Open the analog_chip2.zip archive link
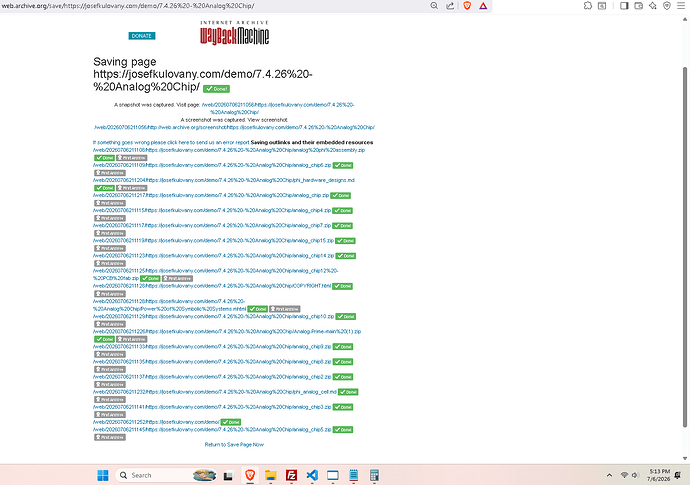The height and width of the screenshot is (485, 690). (212, 377)
